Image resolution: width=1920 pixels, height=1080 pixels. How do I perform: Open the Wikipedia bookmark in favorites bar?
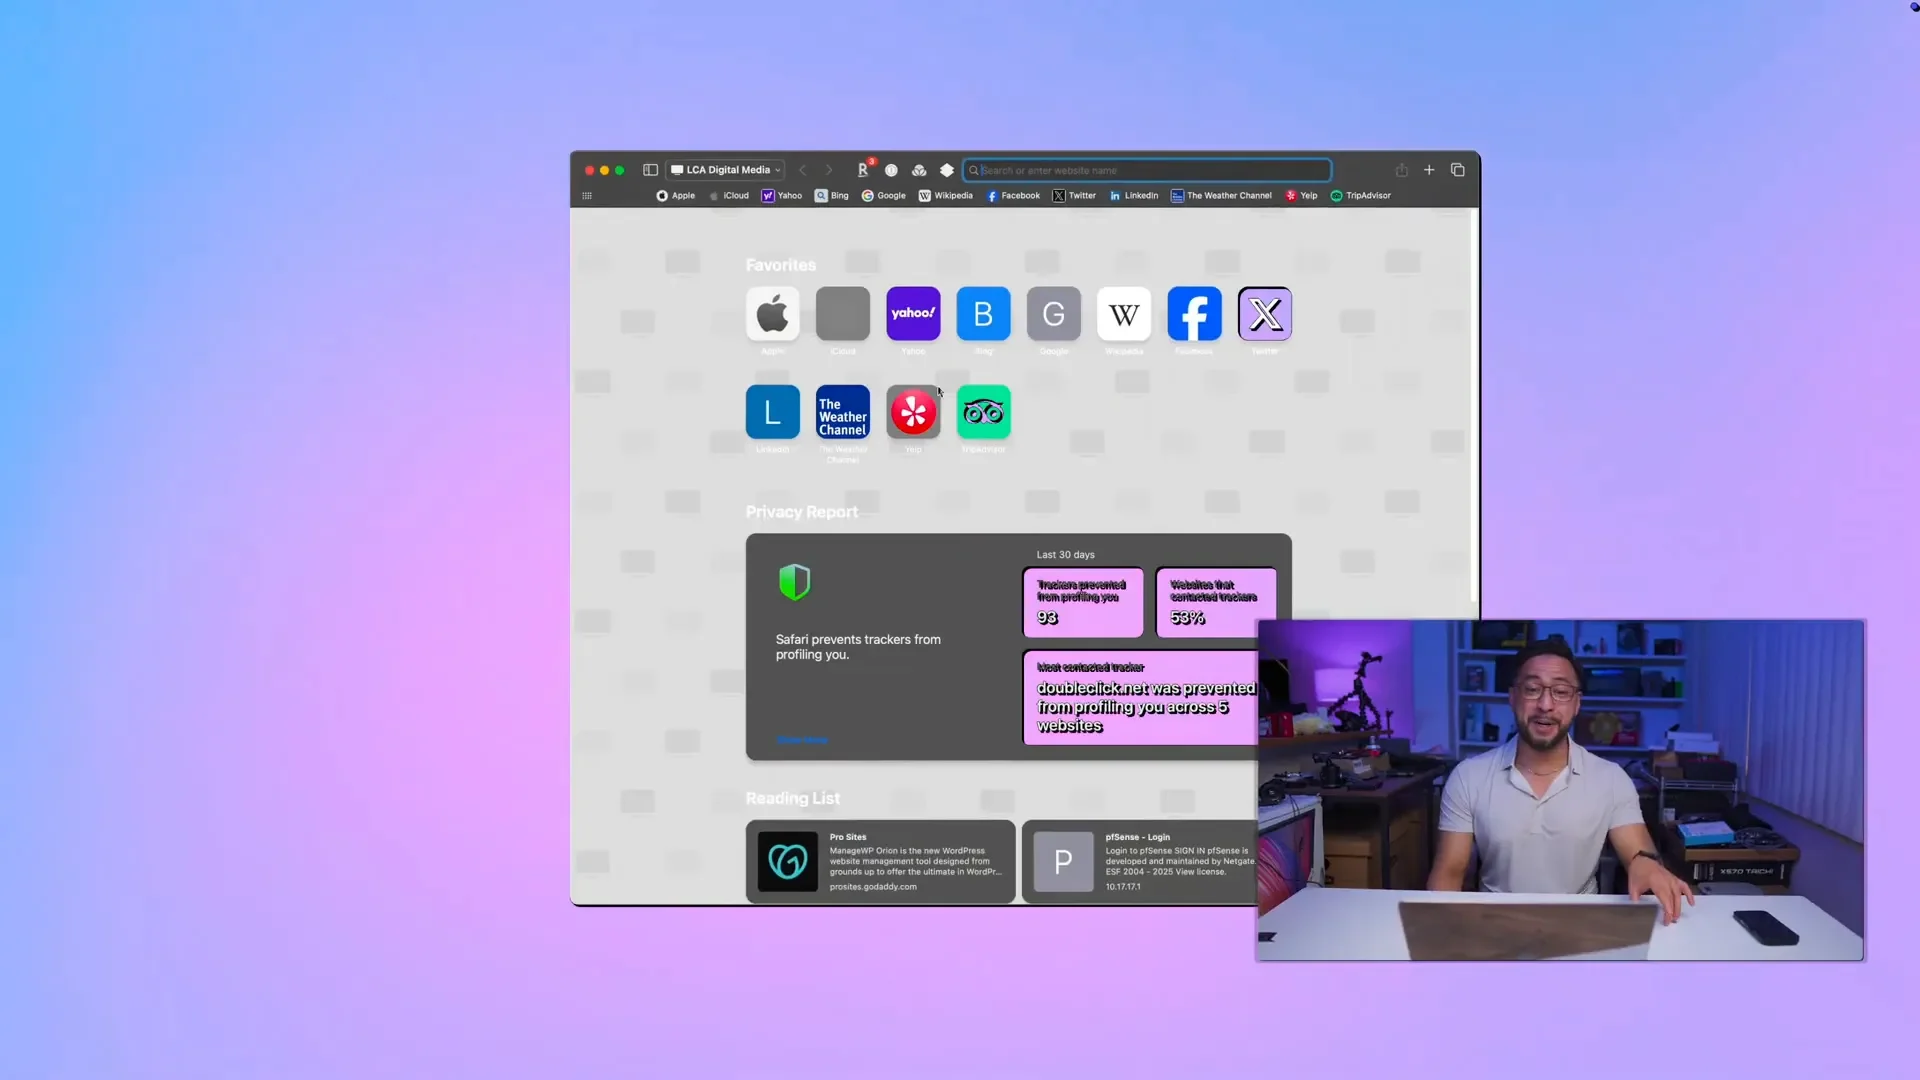(x=946, y=196)
